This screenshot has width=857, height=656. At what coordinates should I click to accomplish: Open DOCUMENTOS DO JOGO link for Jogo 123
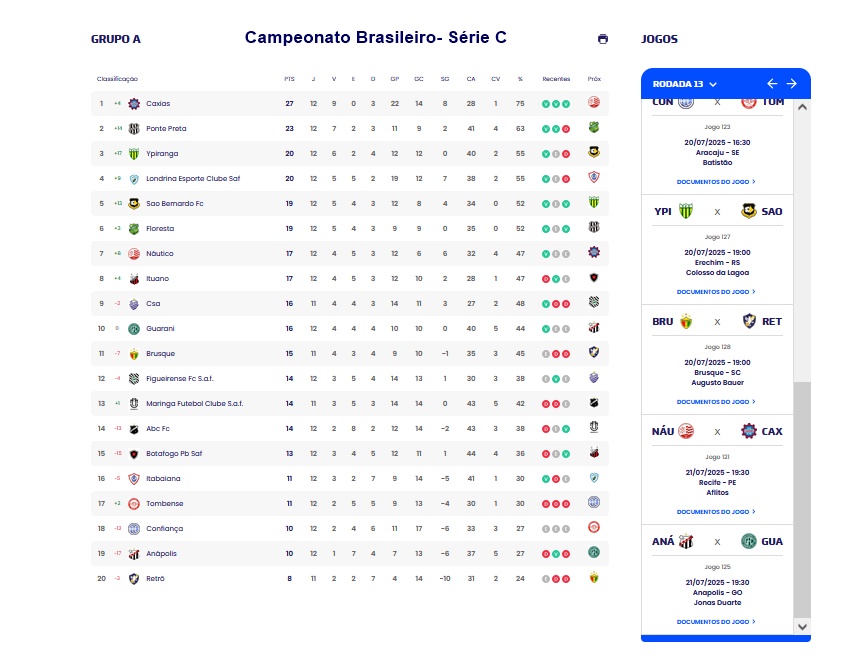716,181
